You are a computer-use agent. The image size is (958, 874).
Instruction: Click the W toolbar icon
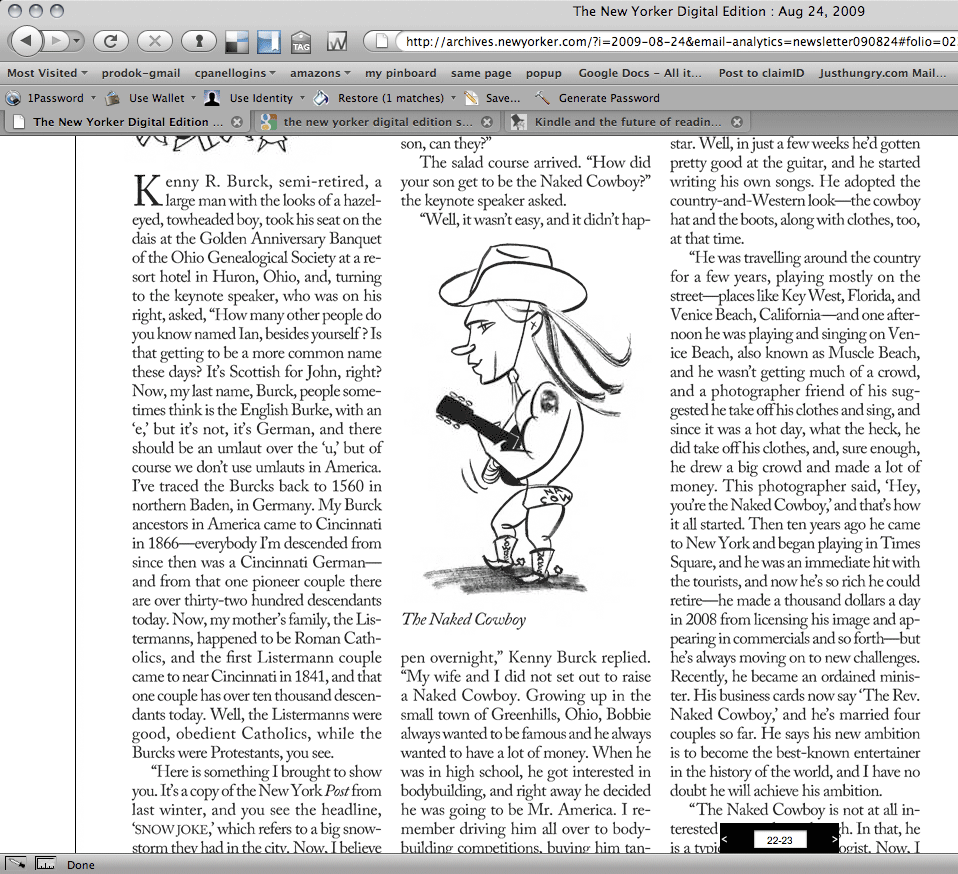[x=337, y=42]
